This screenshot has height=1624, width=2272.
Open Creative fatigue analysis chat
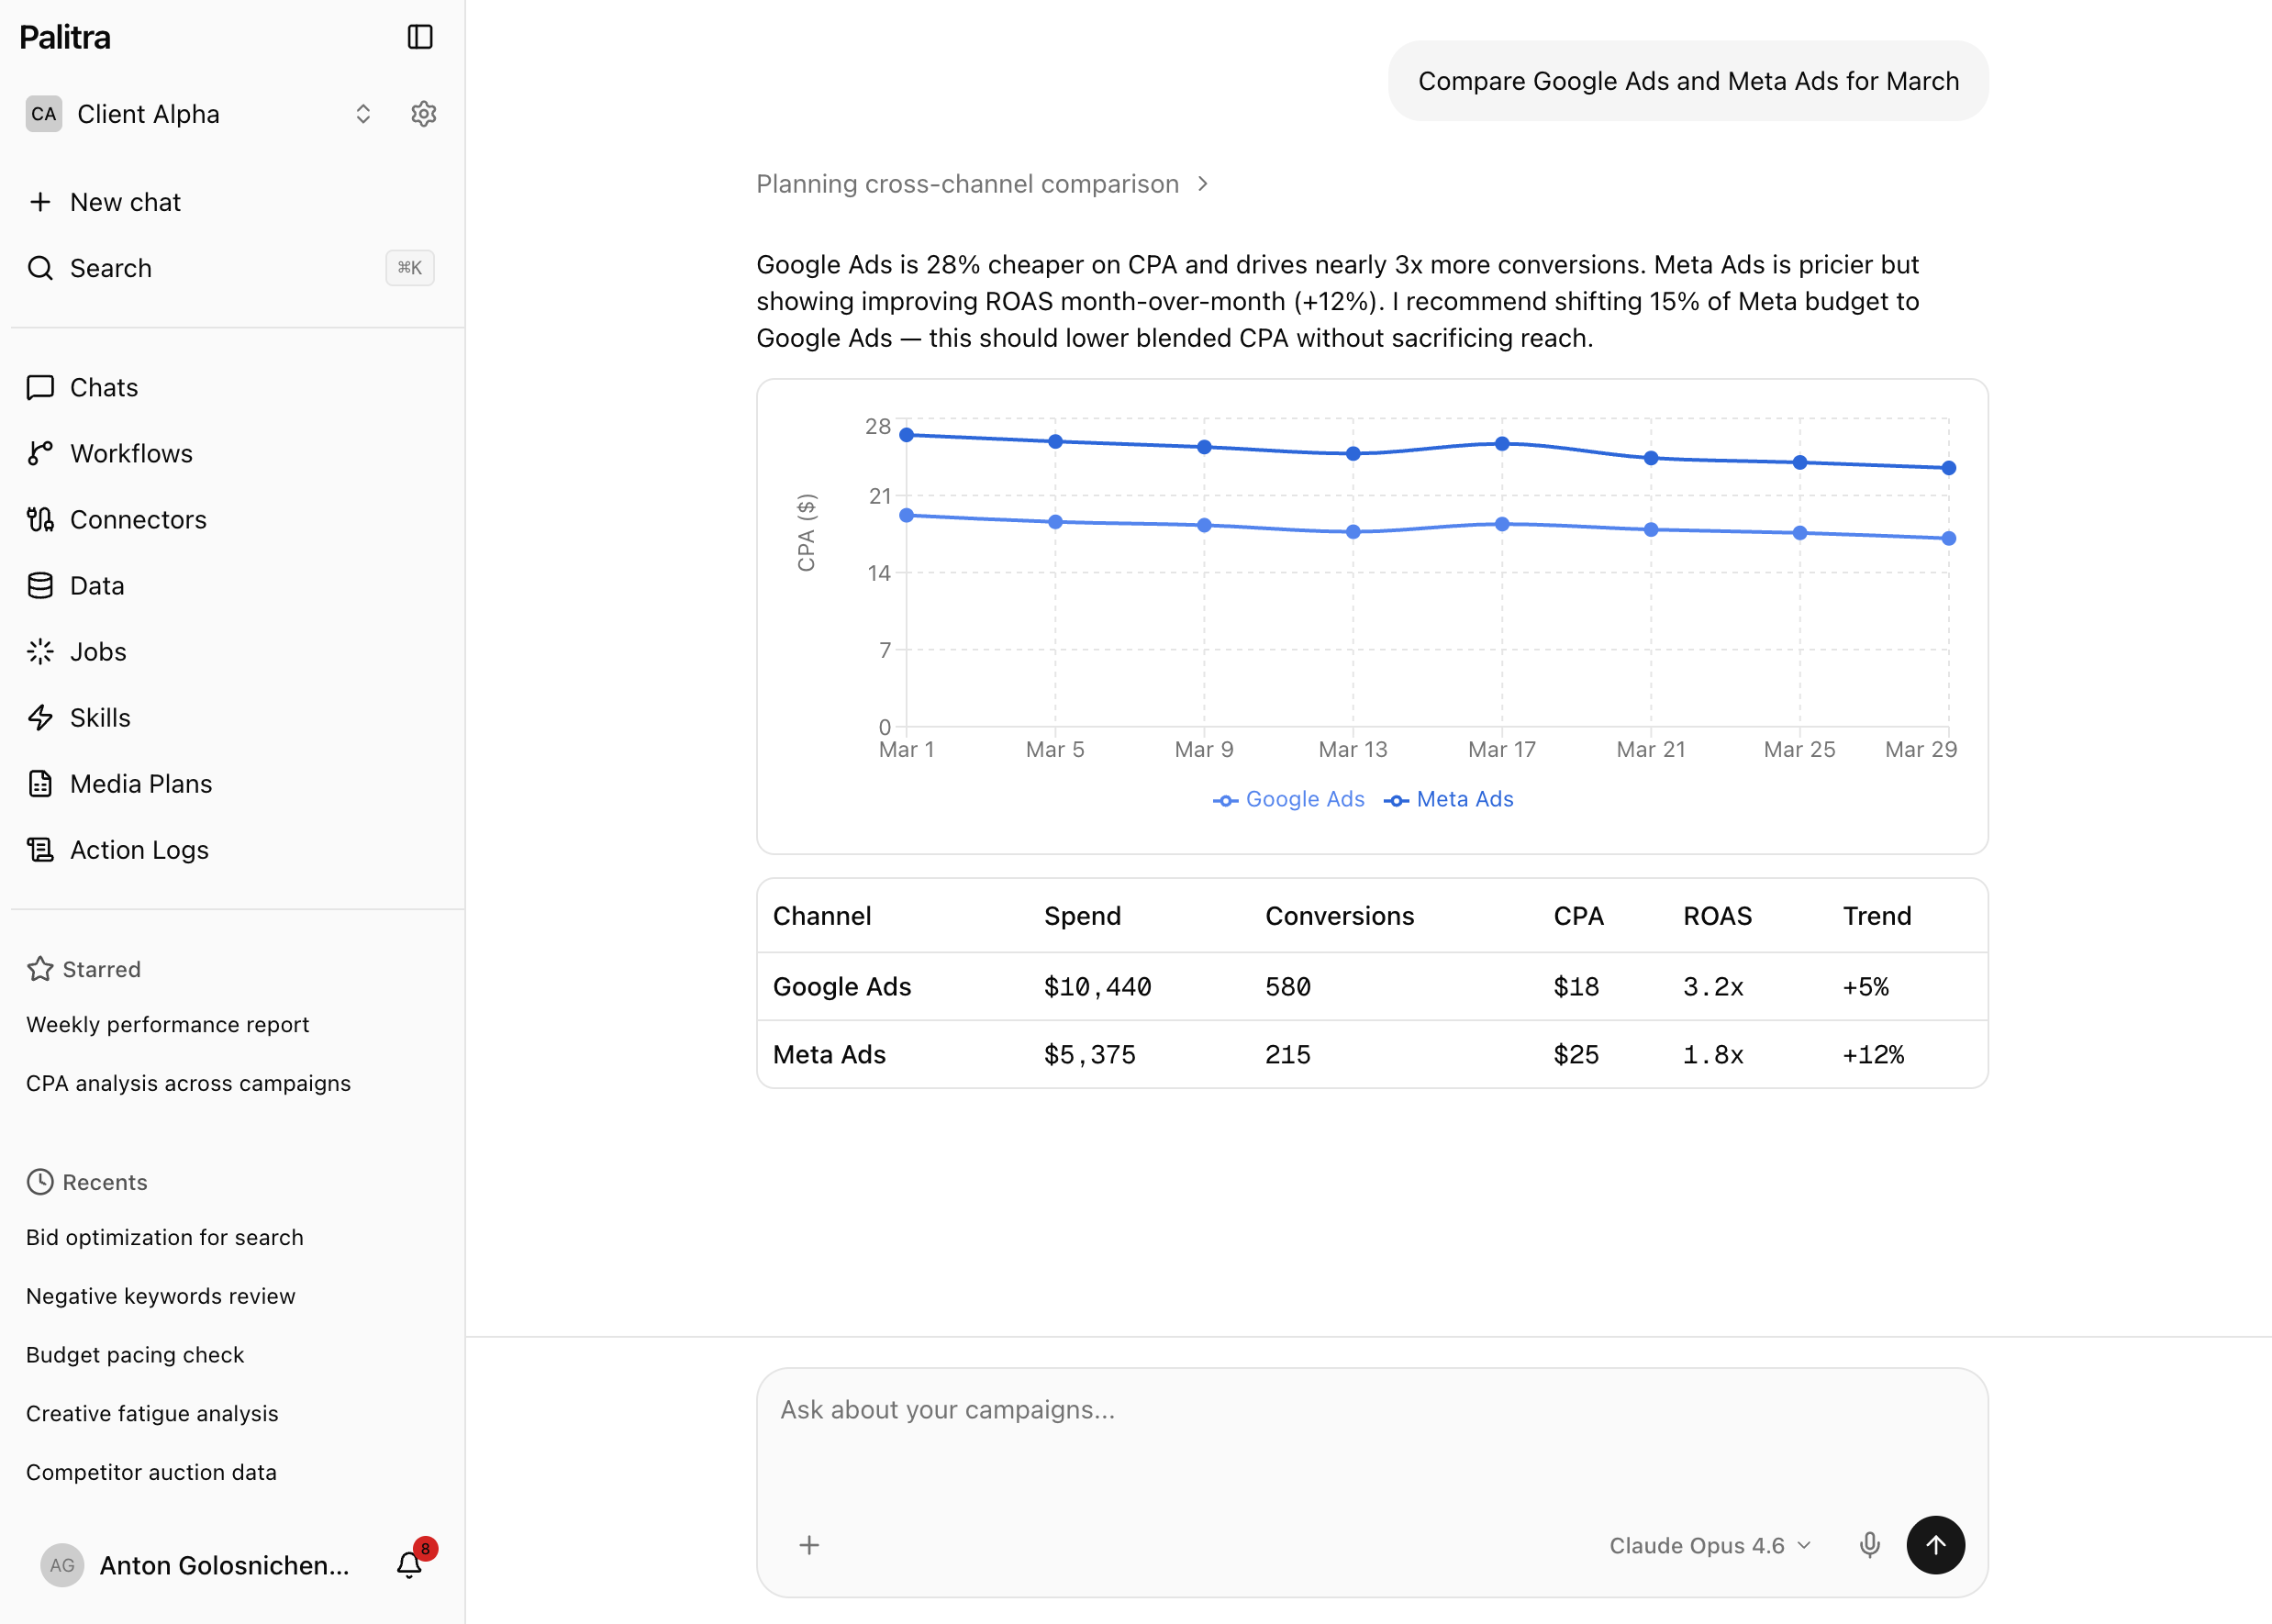(x=152, y=1413)
